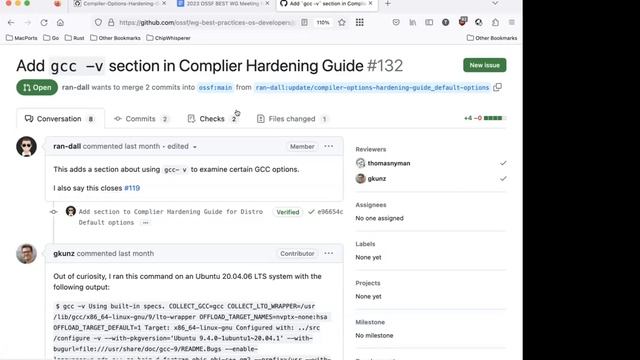This screenshot has width=640, height=360.
Task: Click the shield tracking protection icon
Action: tap(98, 22)
